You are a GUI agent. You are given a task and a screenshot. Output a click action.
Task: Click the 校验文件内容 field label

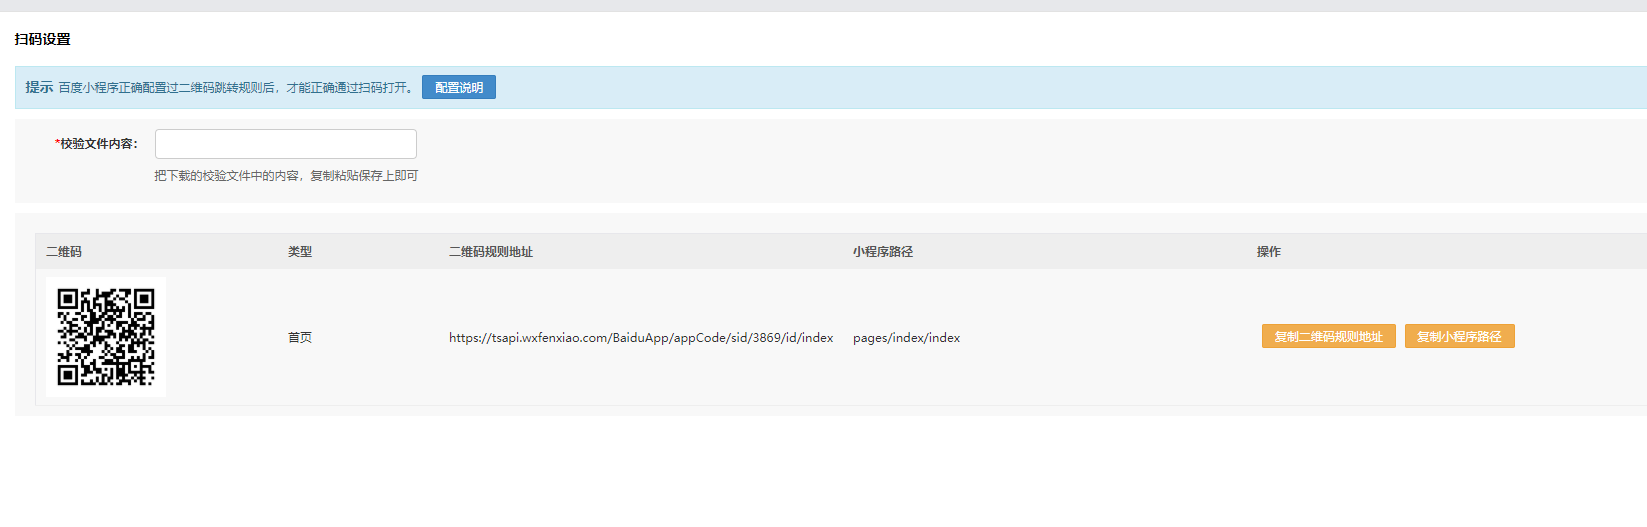click(96, 144)
